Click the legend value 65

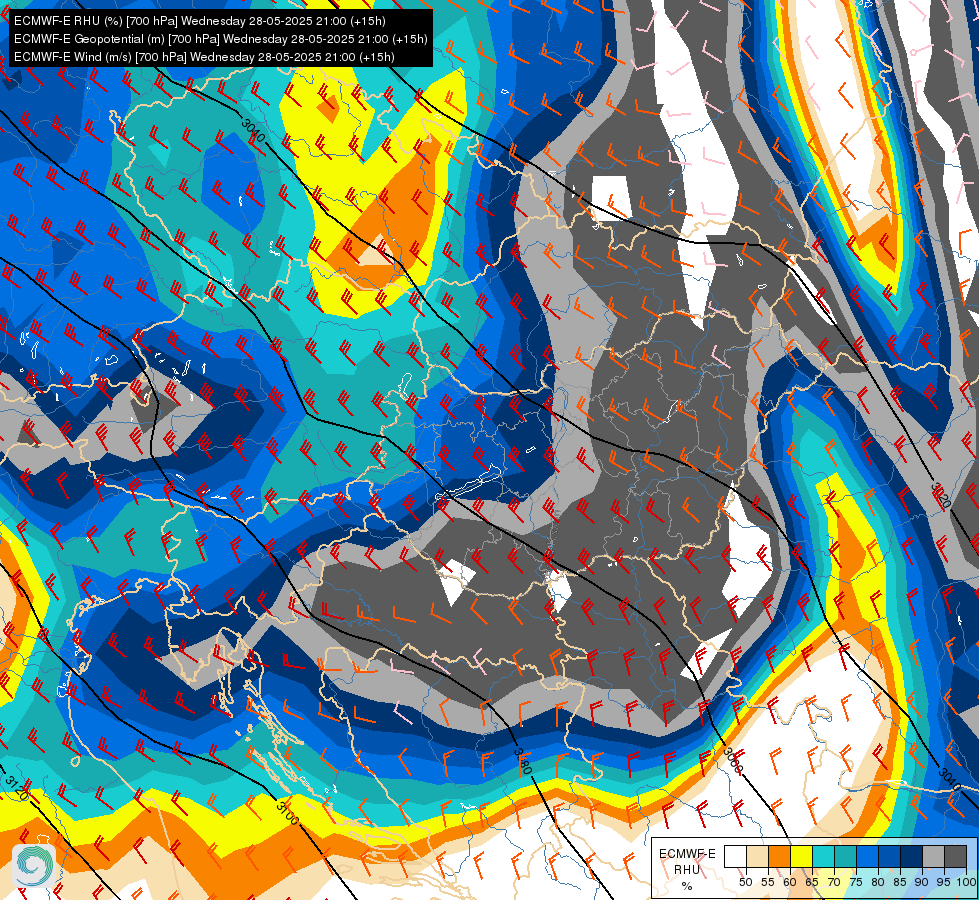coord(812,882)
